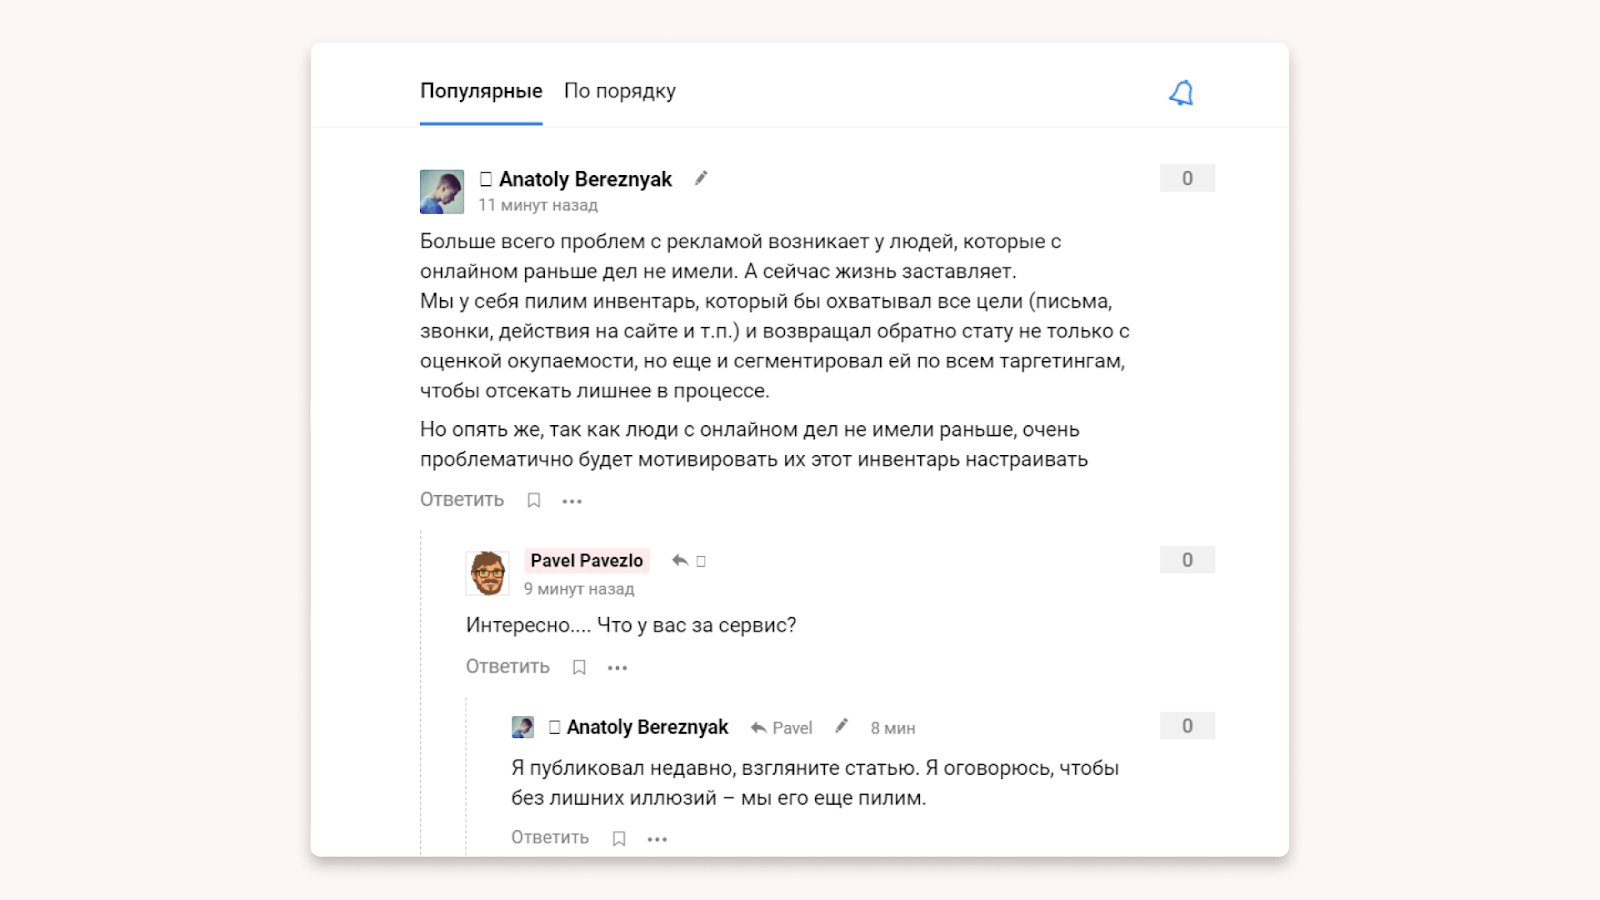Click Ответить under Anatoly's first comment
This screenshot has height=900, width=1600.
coord(462,500)
